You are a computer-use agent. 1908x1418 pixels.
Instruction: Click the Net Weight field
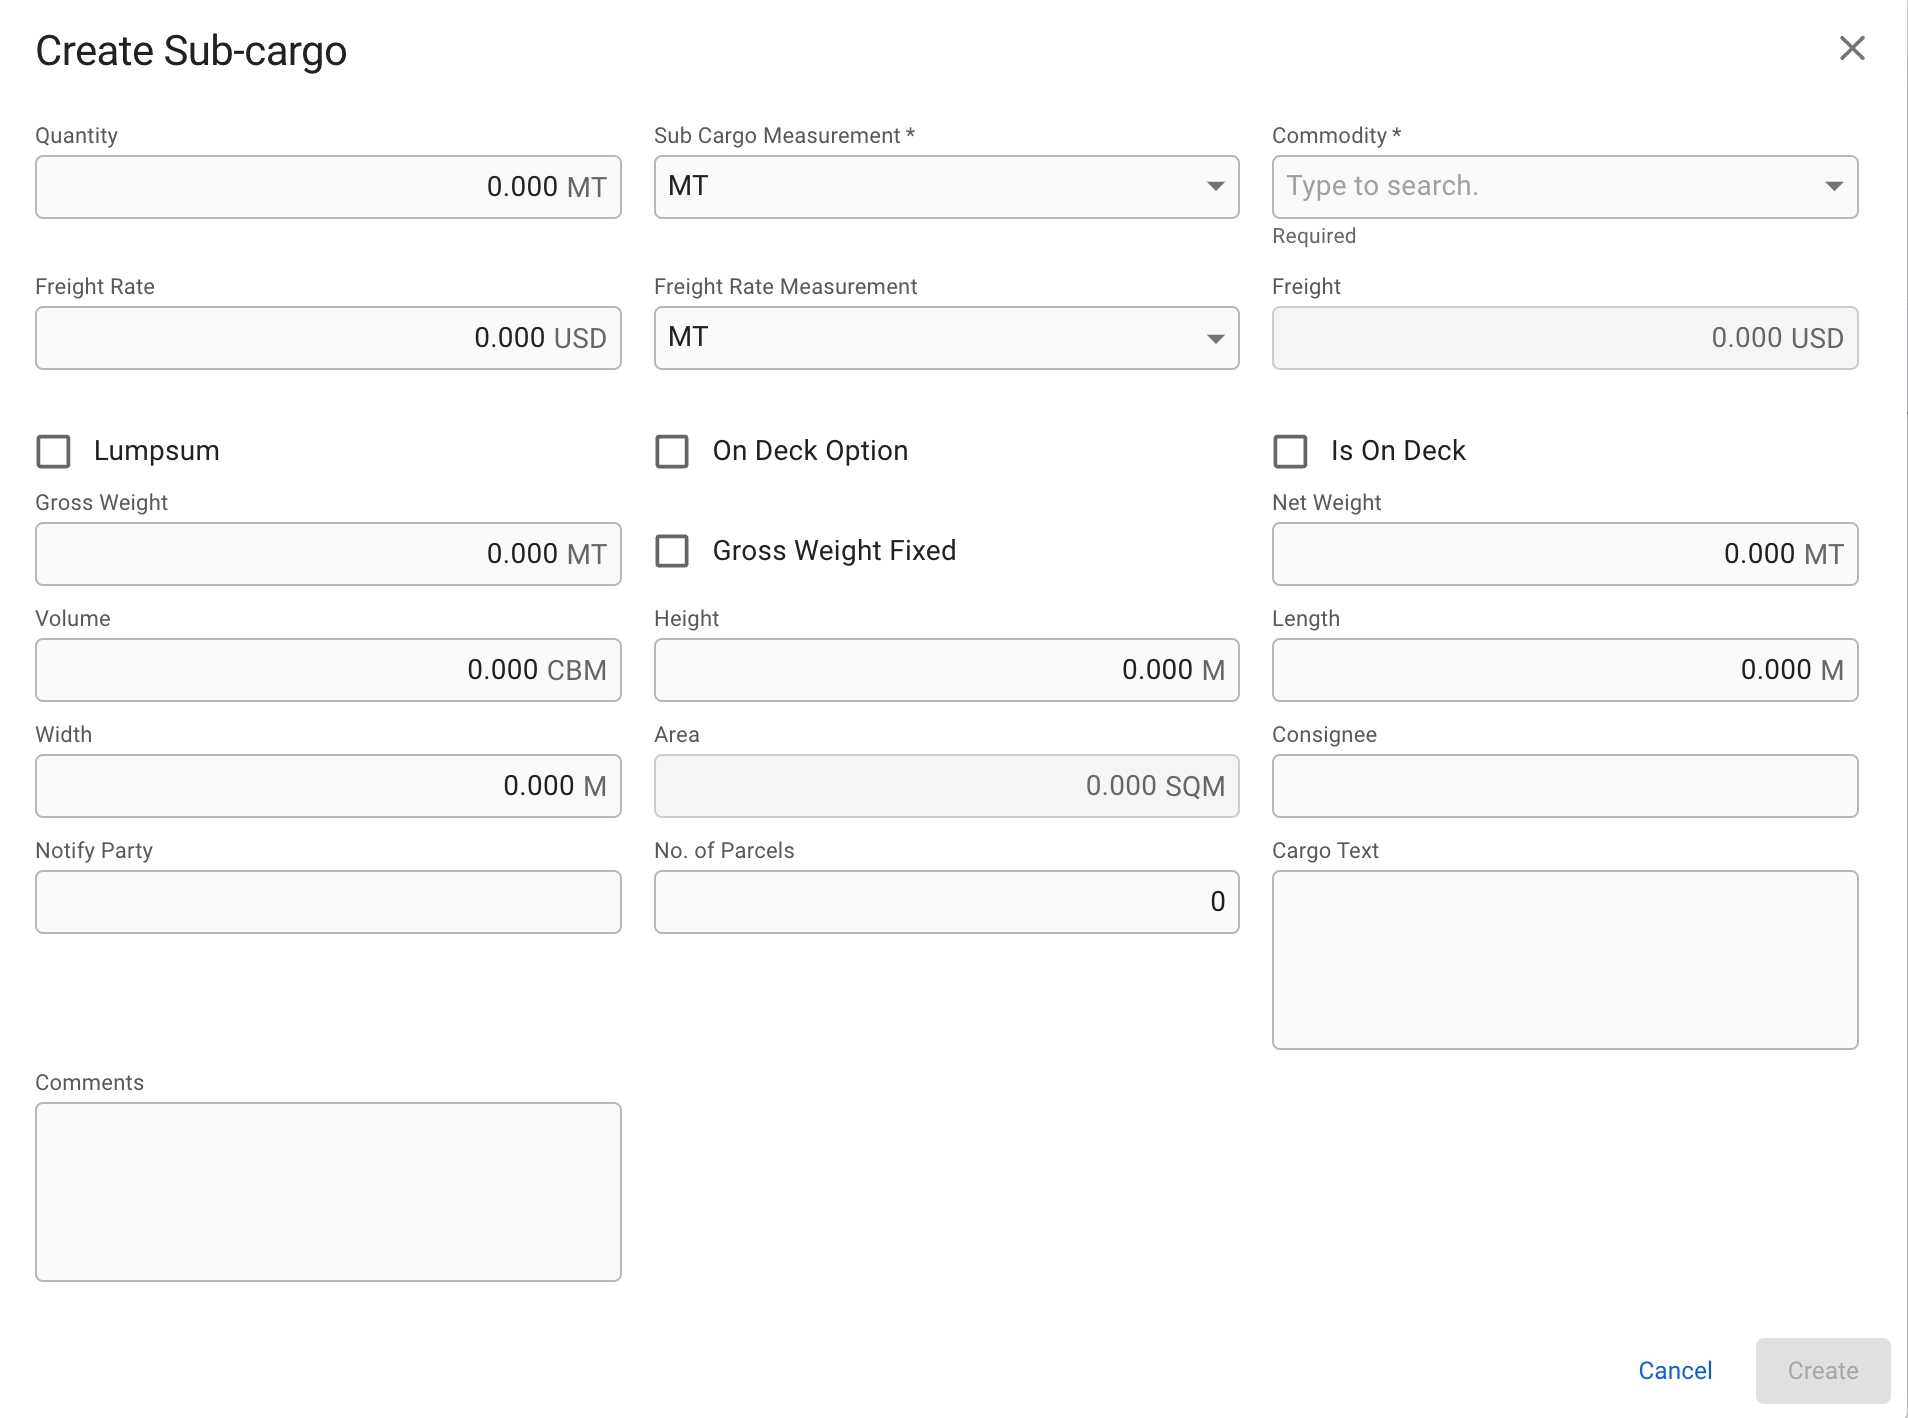pos(1564,554)
